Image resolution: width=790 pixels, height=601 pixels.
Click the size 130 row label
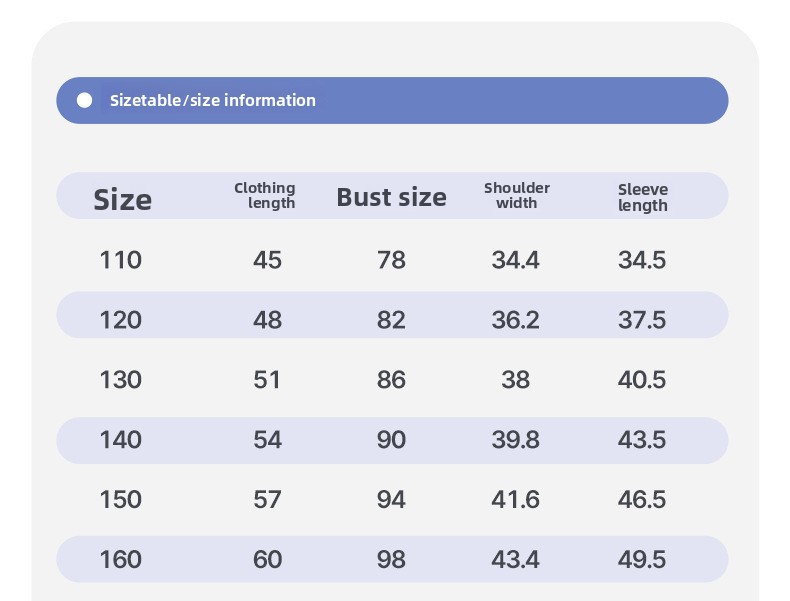[121, 380]
